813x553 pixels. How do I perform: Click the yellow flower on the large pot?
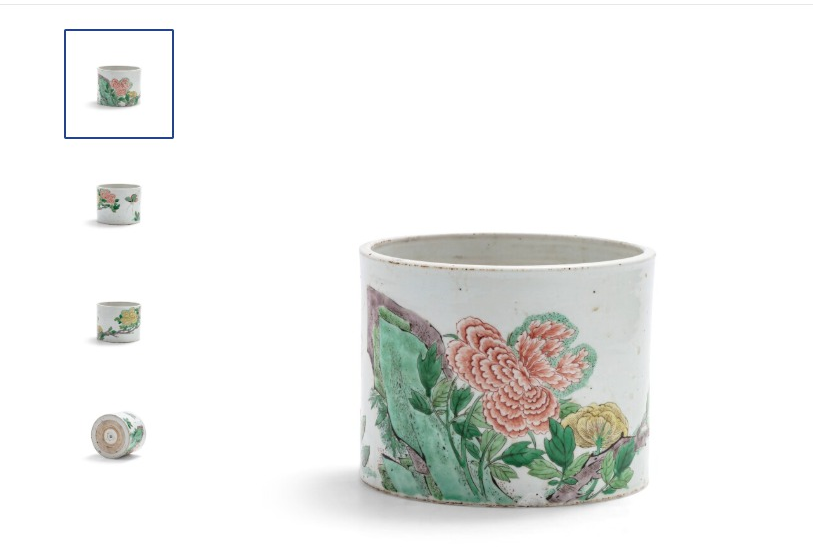point(595,425)
